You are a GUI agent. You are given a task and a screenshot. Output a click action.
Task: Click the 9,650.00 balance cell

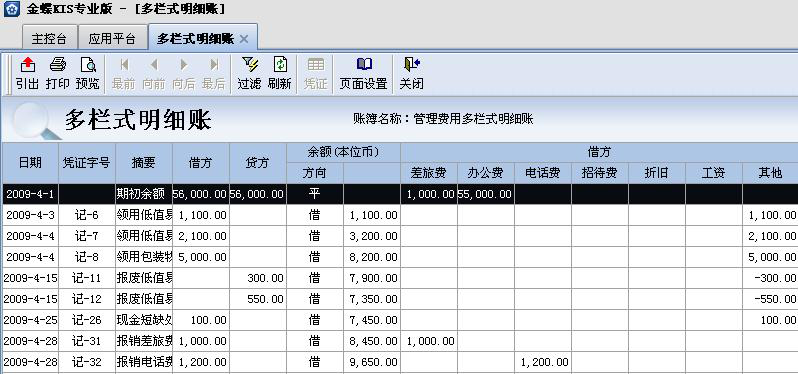coord(372,362)
